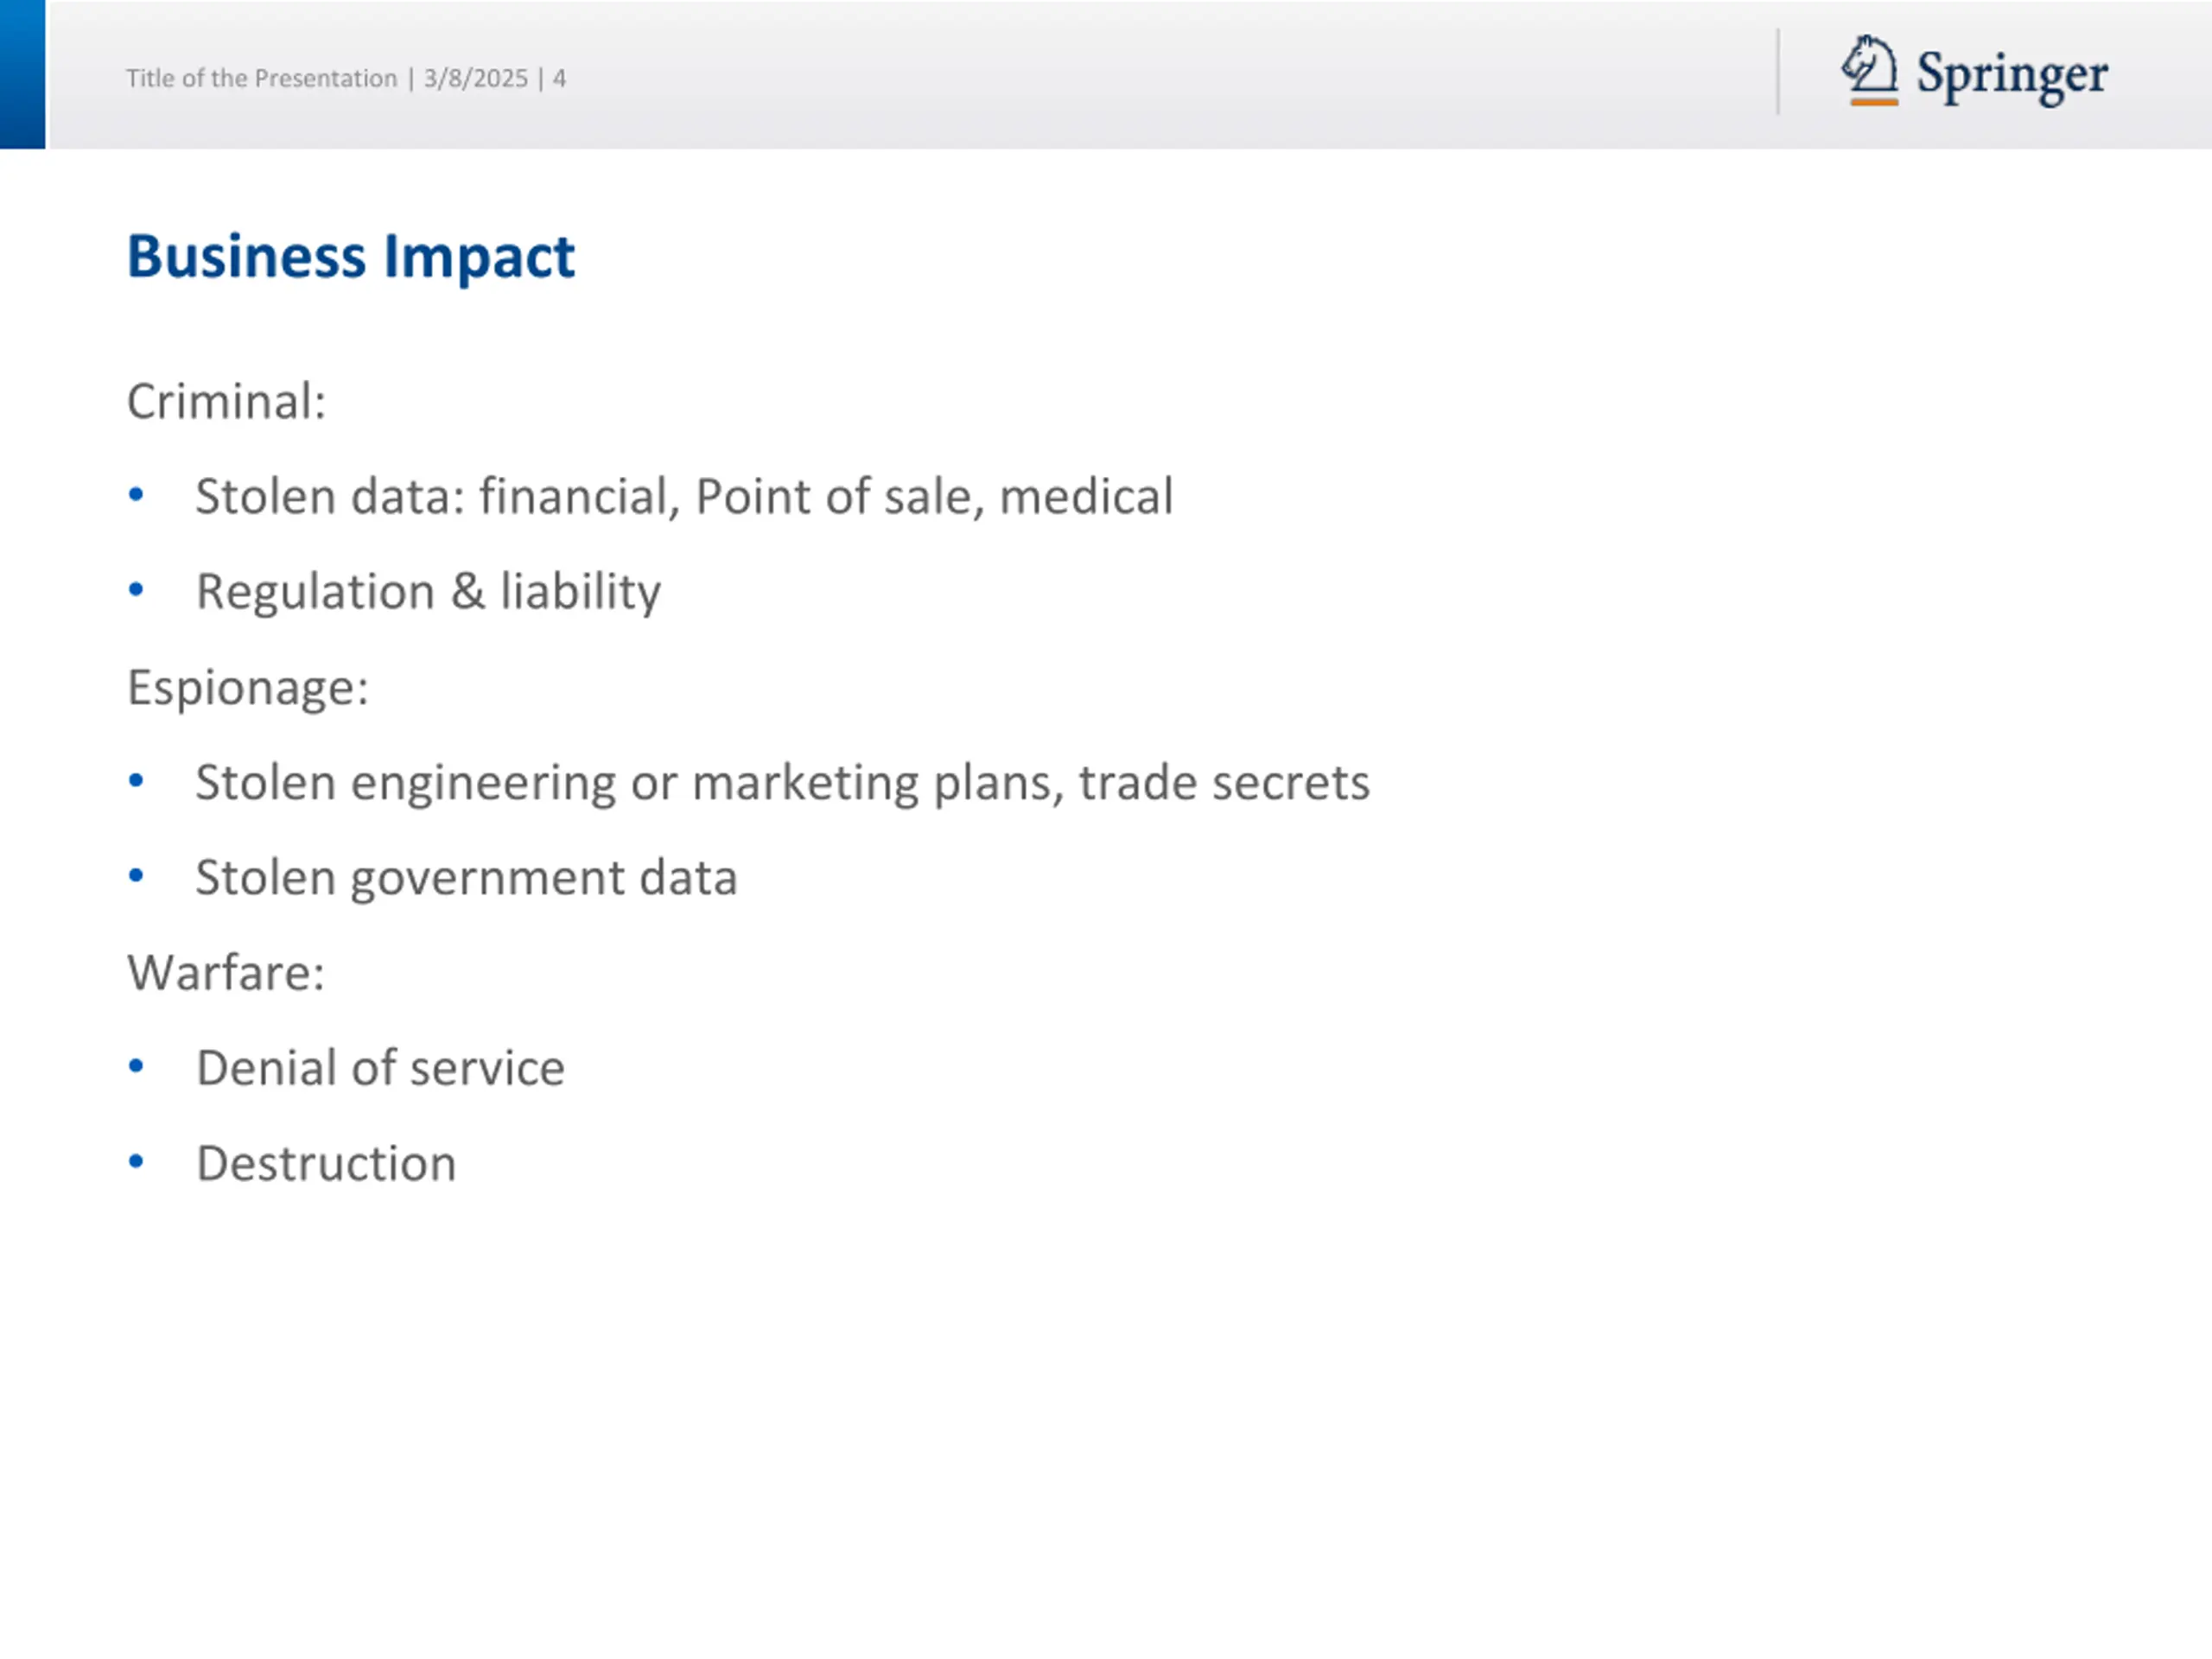Click the Criminal: heading
Screen dimensions: 2212x1659
[x=226, y=402]
